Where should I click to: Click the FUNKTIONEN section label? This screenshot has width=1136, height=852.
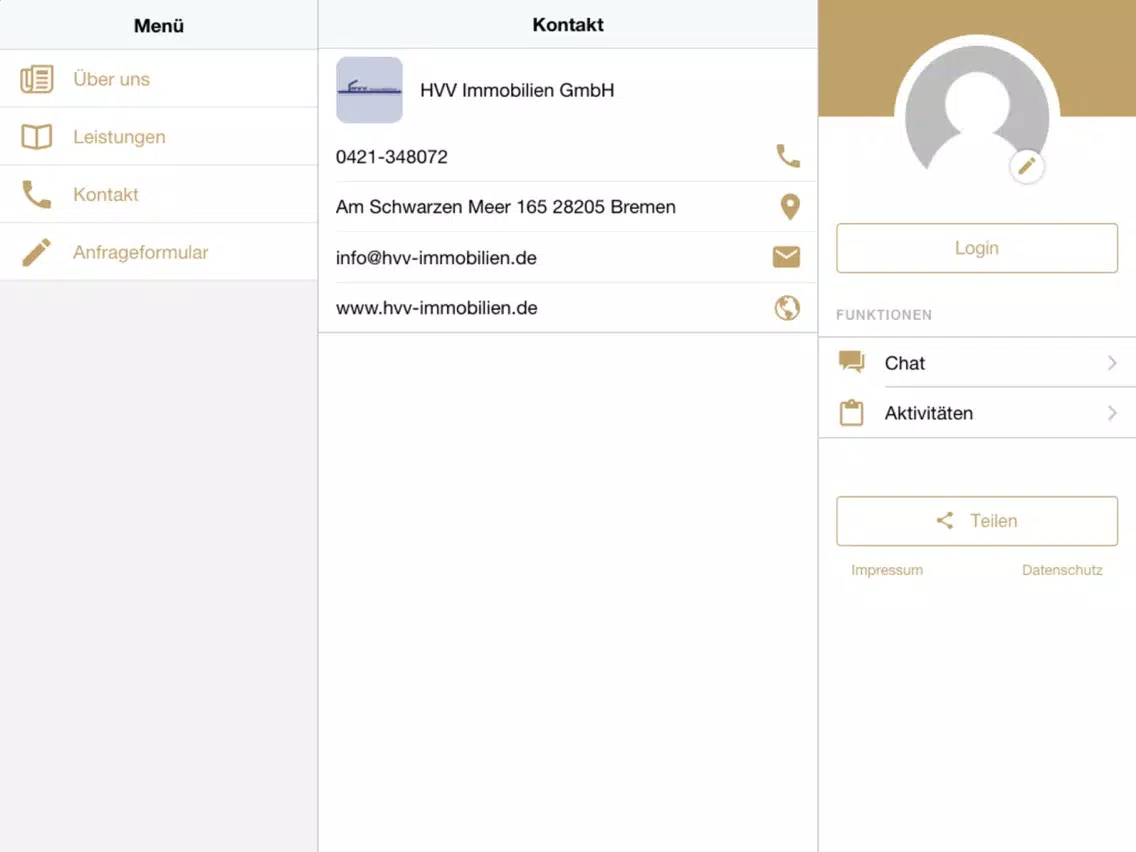tap(884, 314)
